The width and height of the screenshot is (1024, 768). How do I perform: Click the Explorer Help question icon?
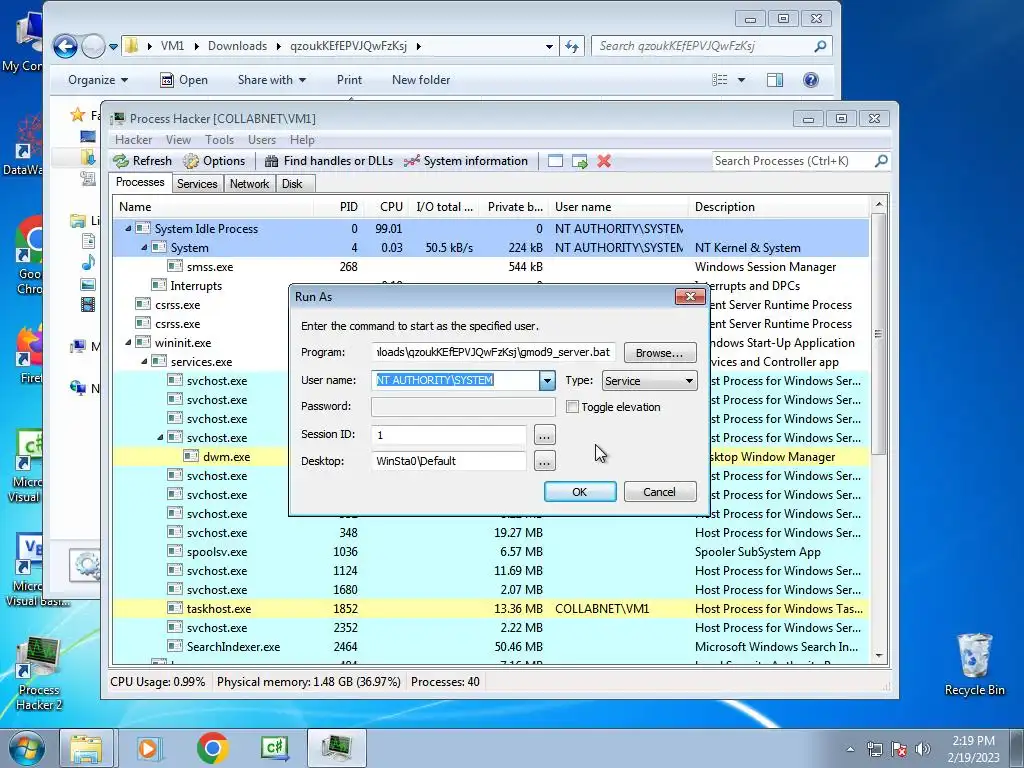coord(810,80)
